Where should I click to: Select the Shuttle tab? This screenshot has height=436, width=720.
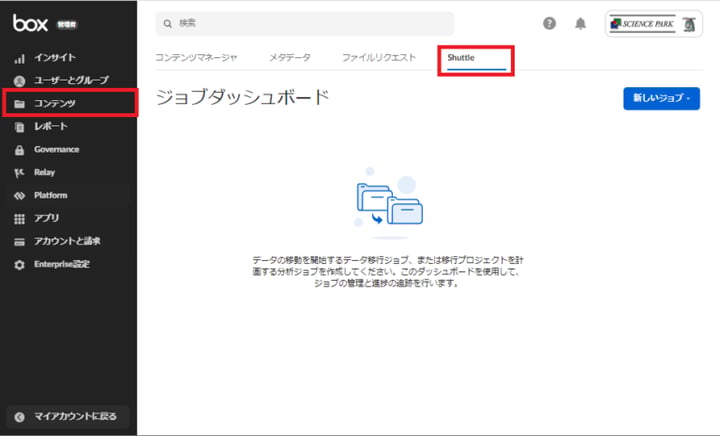(x=461, y=58)
